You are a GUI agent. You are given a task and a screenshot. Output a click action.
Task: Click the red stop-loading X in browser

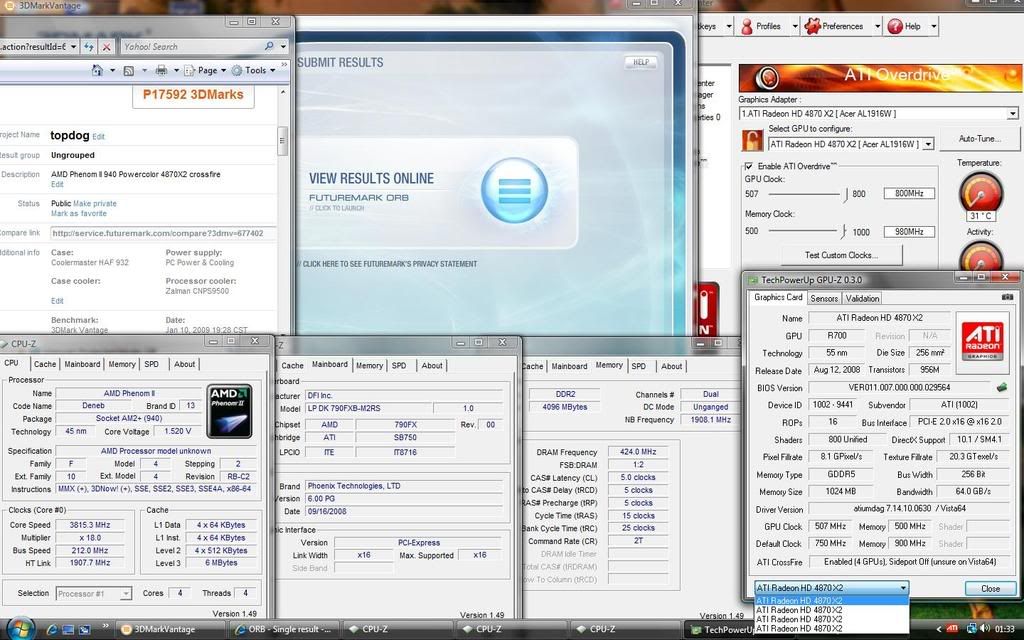coord(106,47)
